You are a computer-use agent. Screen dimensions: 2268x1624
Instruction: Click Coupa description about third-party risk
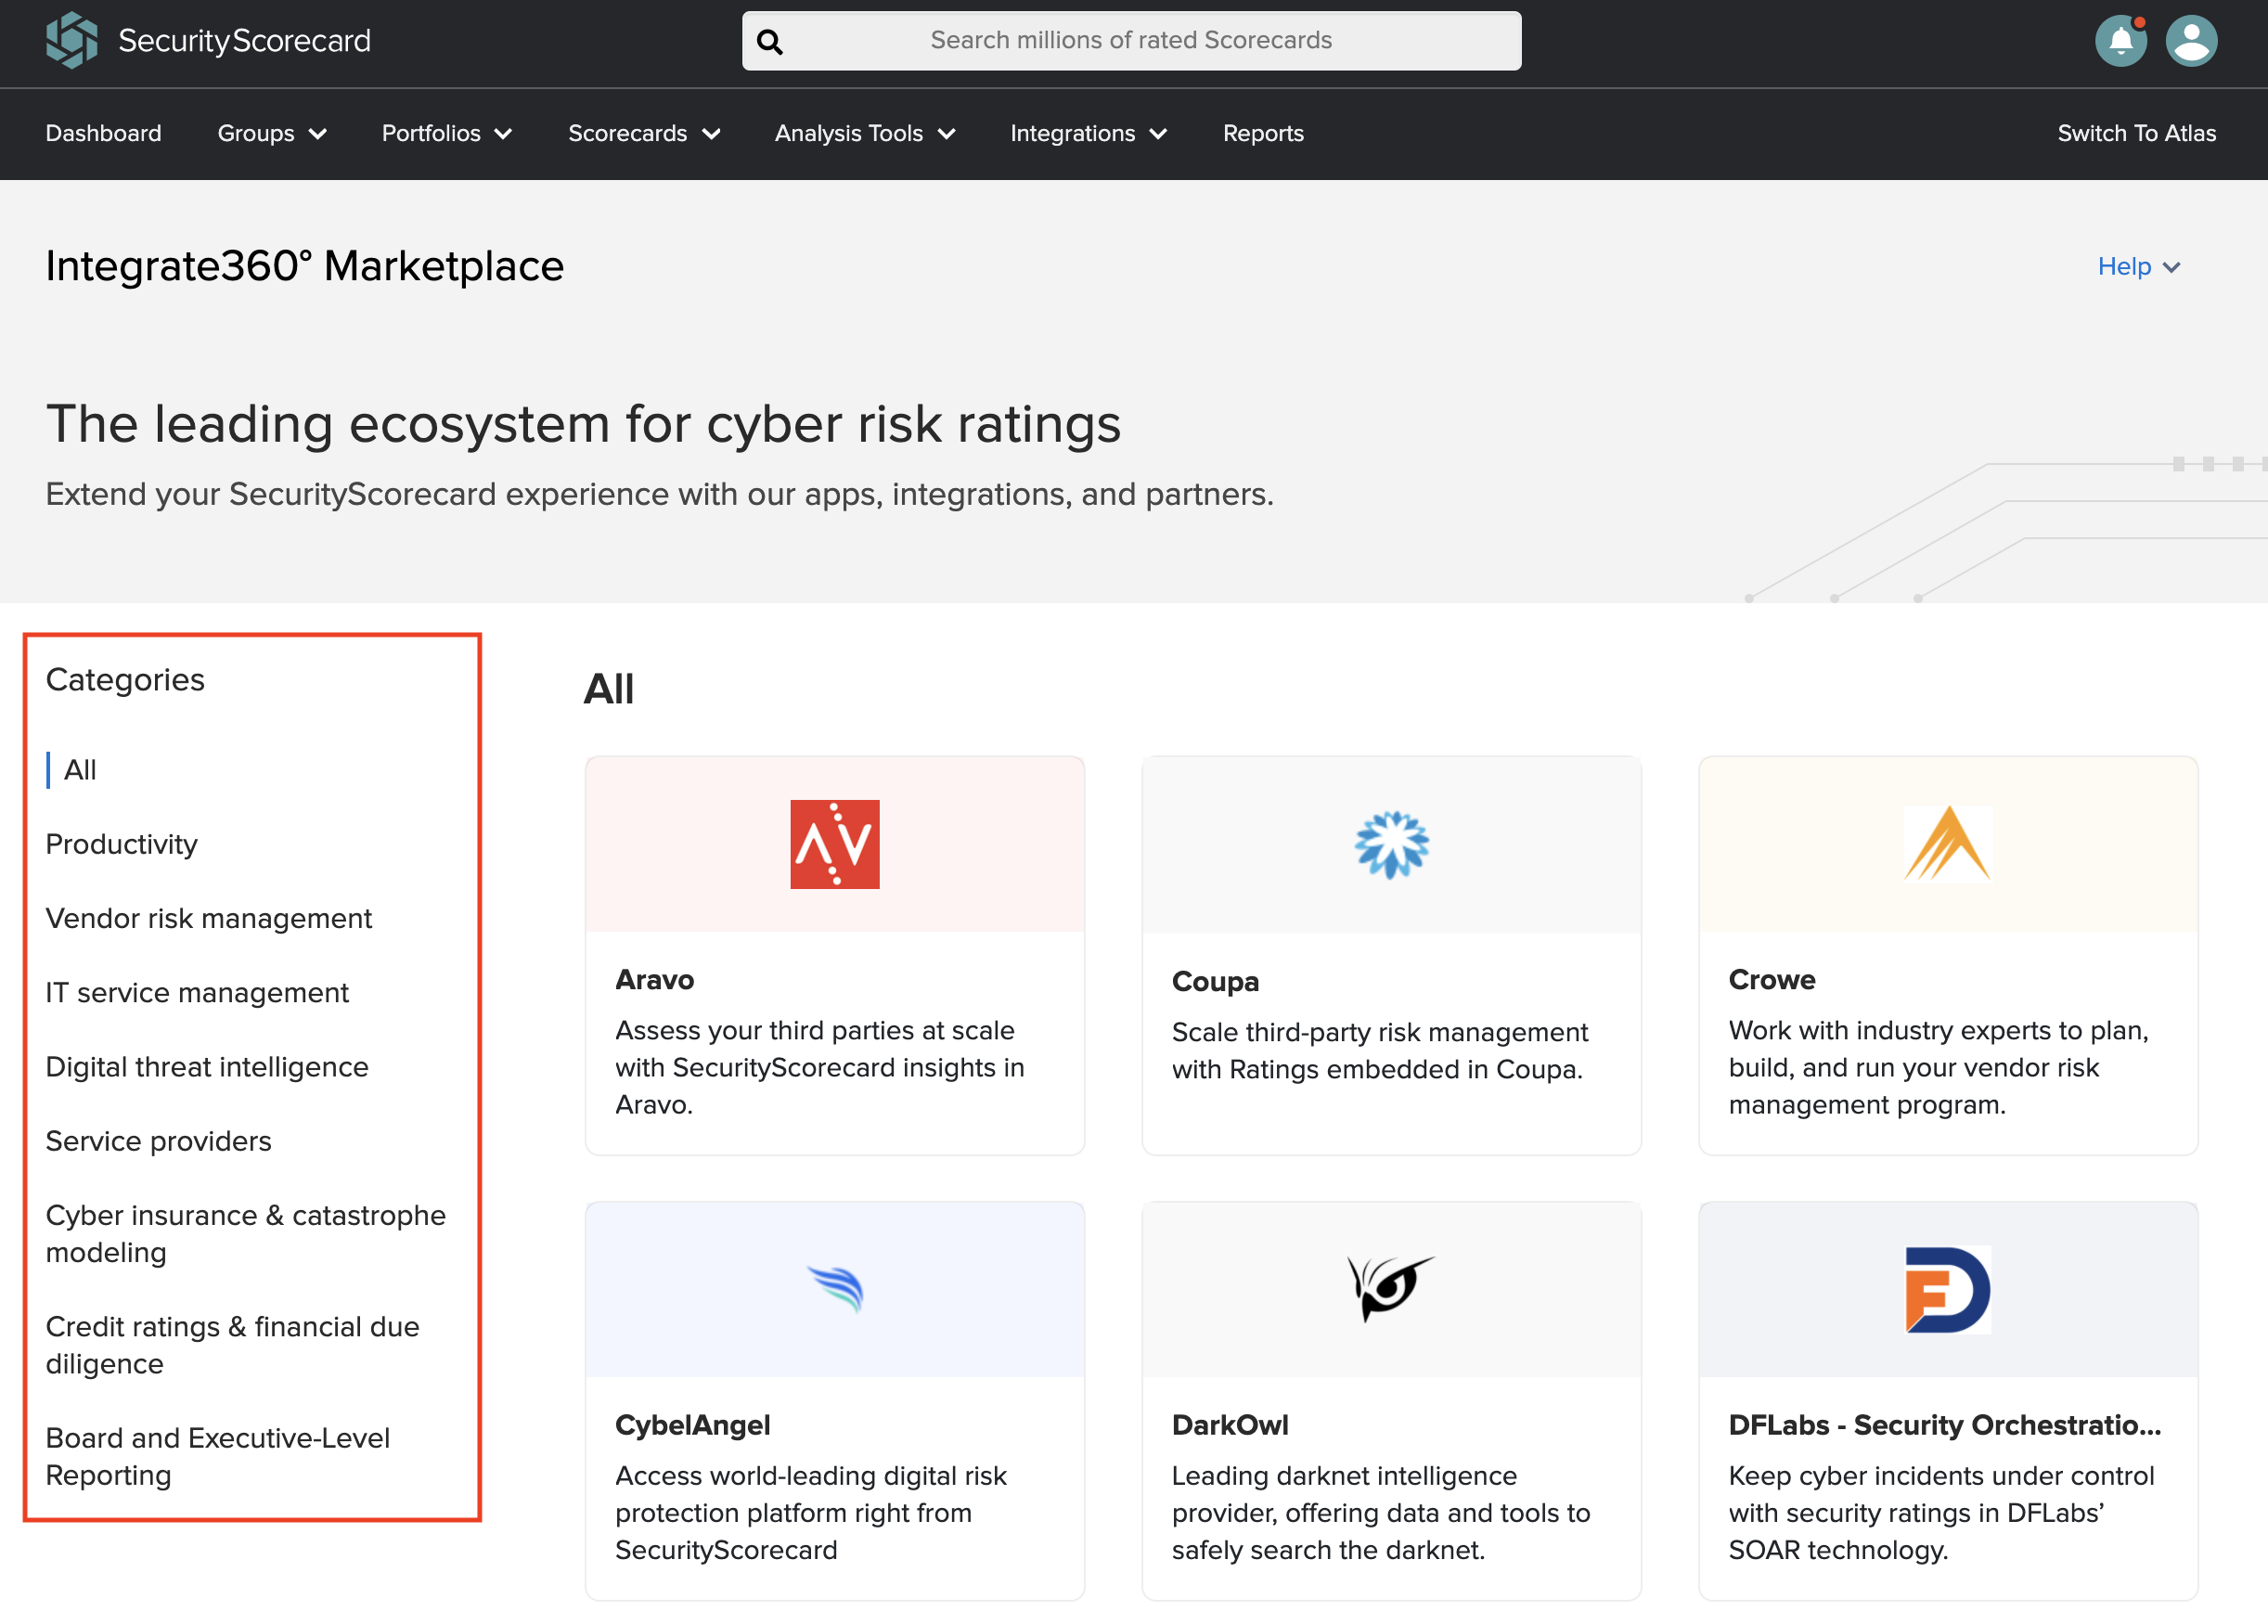point(1380,1050)
